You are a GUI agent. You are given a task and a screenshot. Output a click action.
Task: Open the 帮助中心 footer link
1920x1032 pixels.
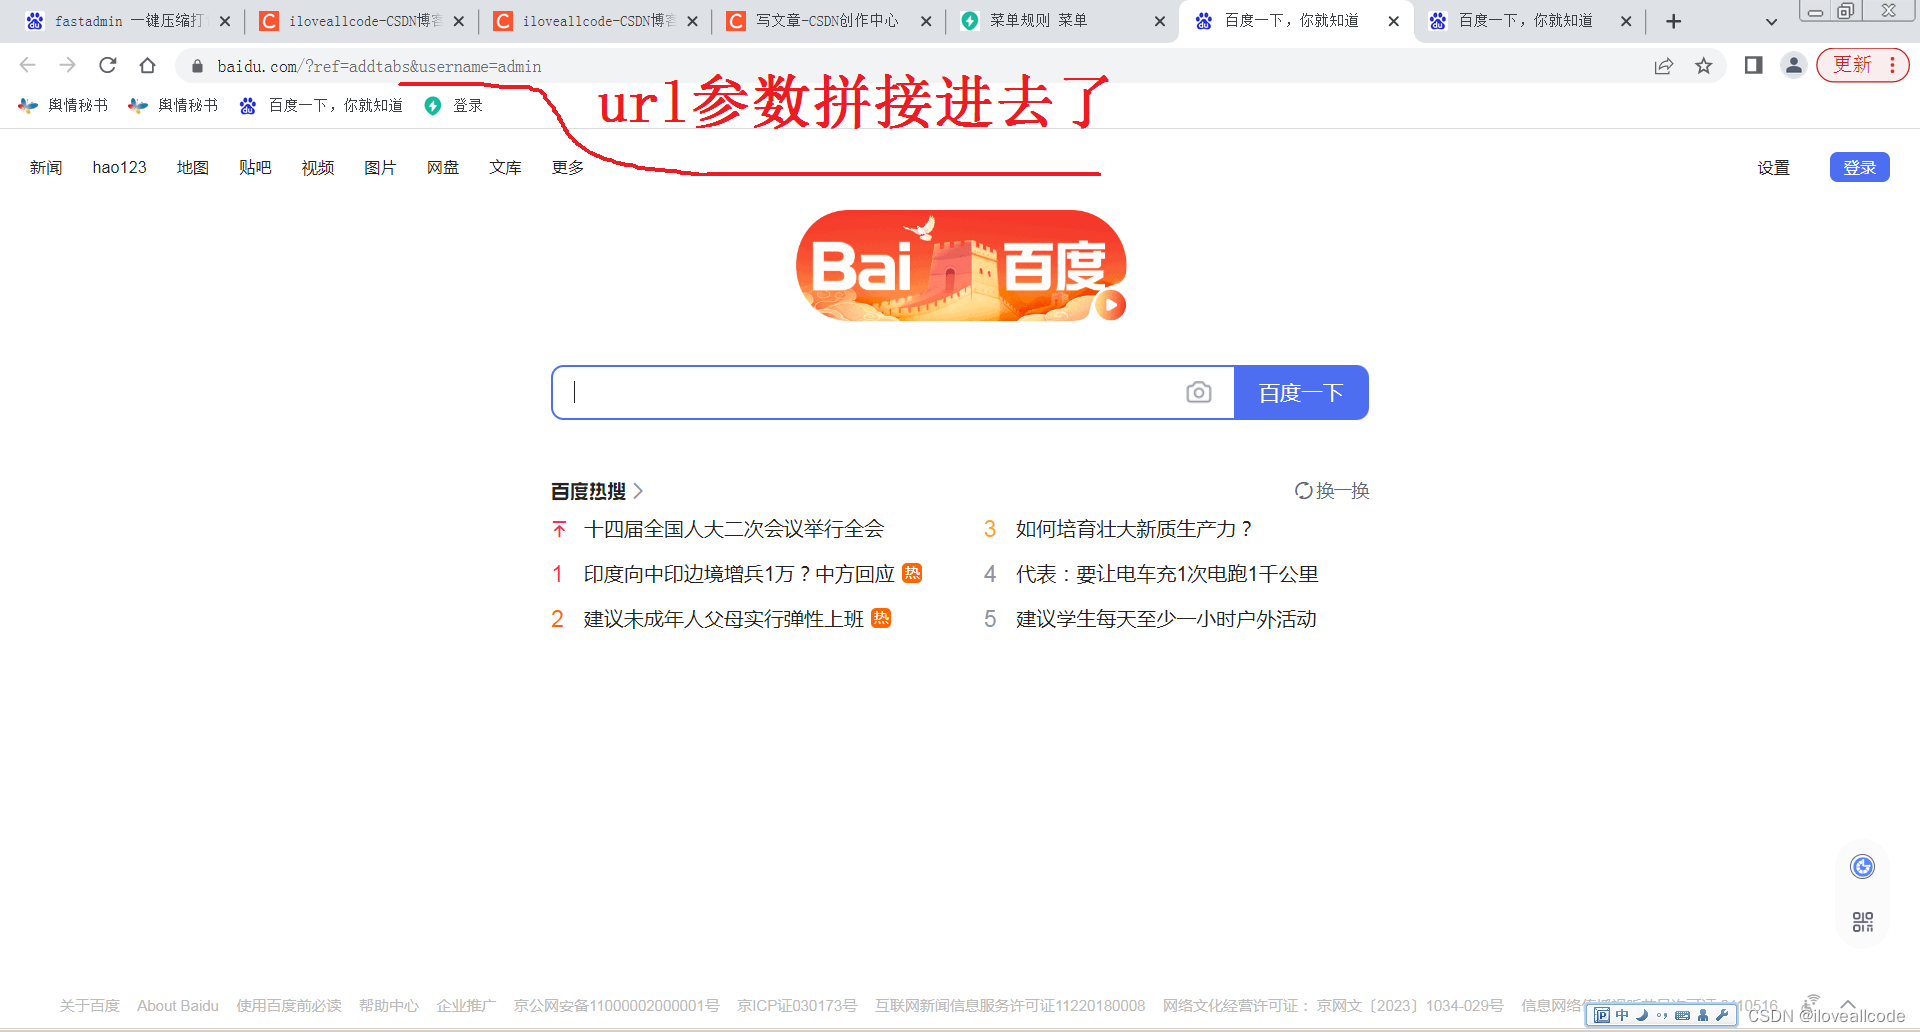pos(389,1005)
